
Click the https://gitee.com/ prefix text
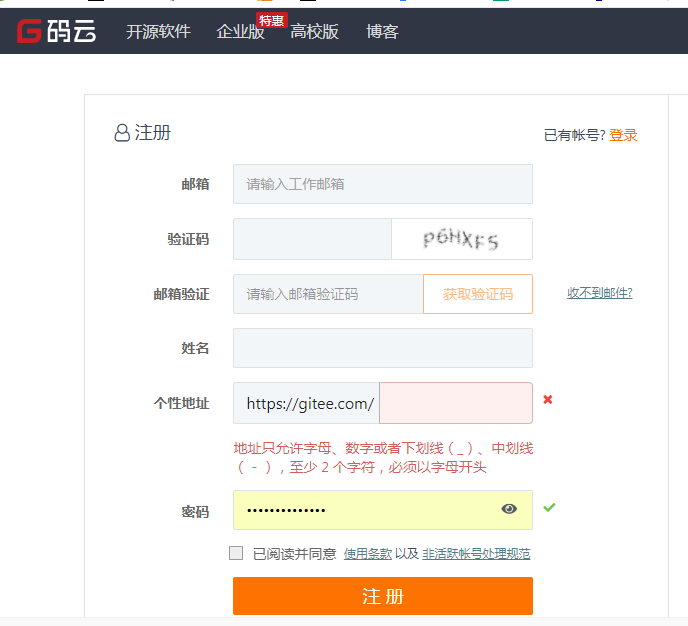(310, 403)
